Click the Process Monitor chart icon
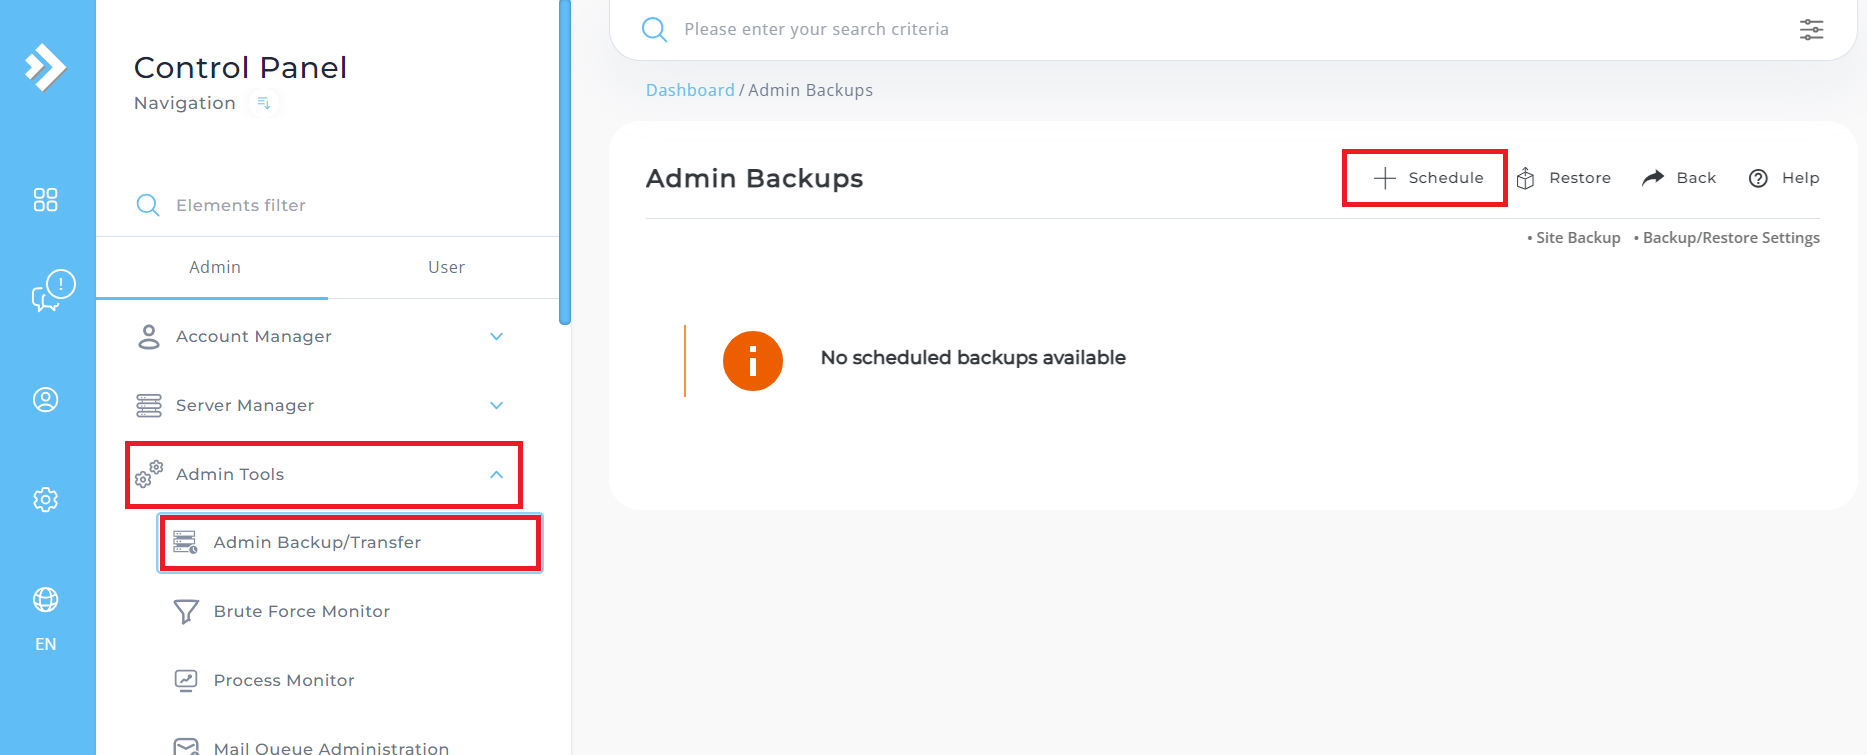This screenshot has height=755, width=1867. pos(186,681)
